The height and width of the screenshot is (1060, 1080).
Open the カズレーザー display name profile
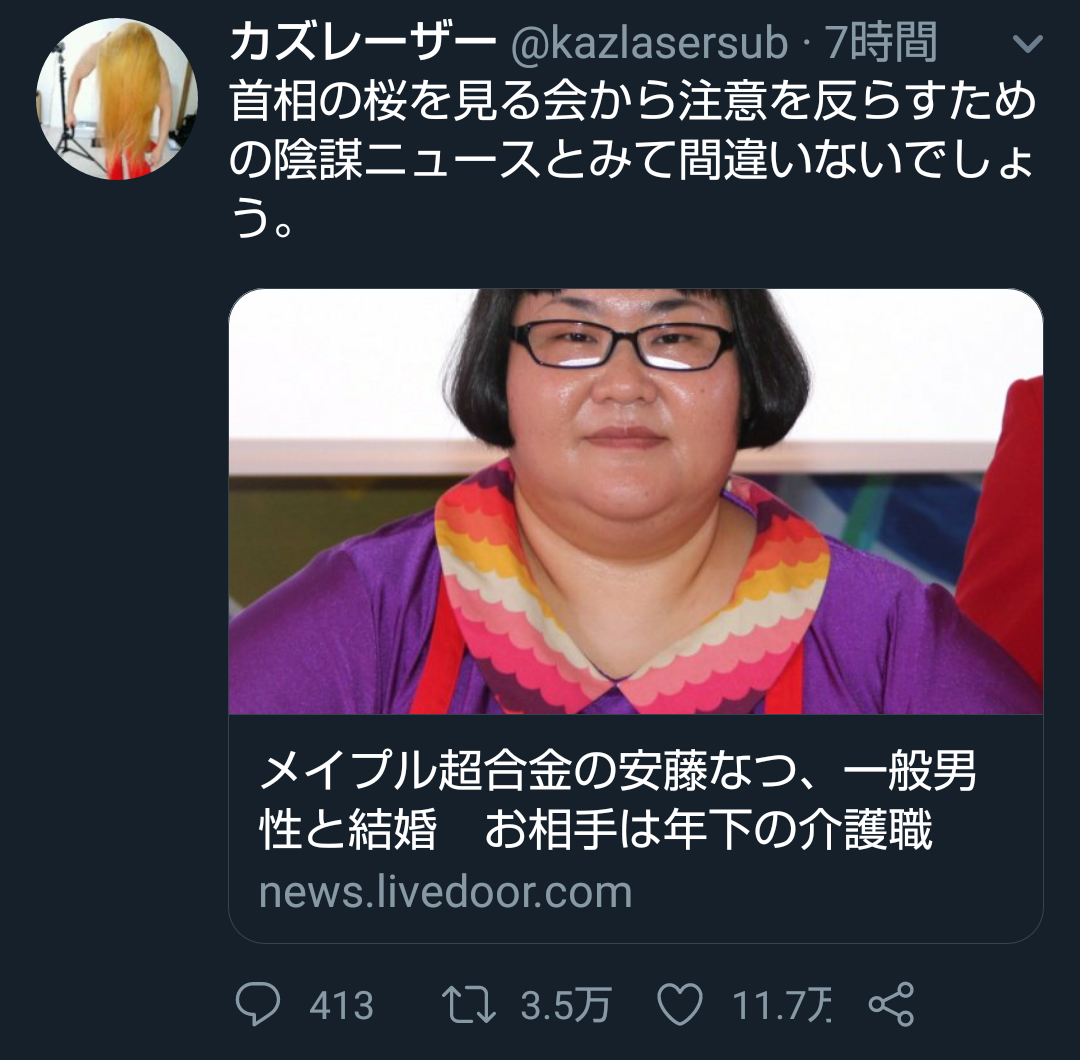pyautogui.click(x=363, y=43)
